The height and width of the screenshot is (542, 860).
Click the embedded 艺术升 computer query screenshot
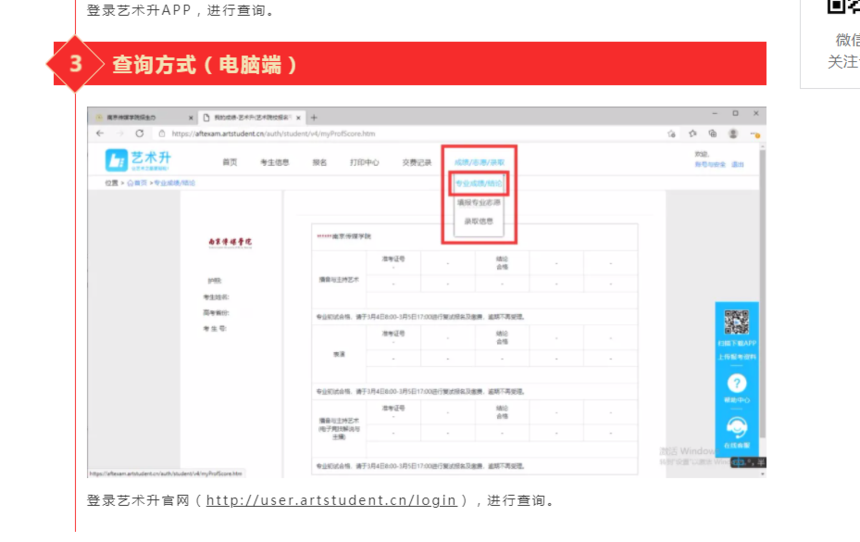pyautogui.click(x=427, y=292)
